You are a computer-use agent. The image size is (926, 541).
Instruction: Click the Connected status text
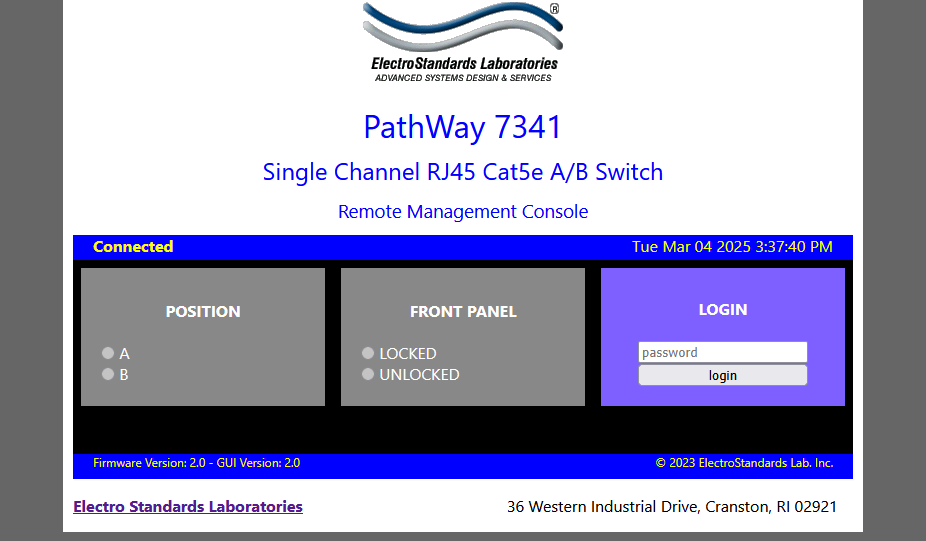(133, 247)
